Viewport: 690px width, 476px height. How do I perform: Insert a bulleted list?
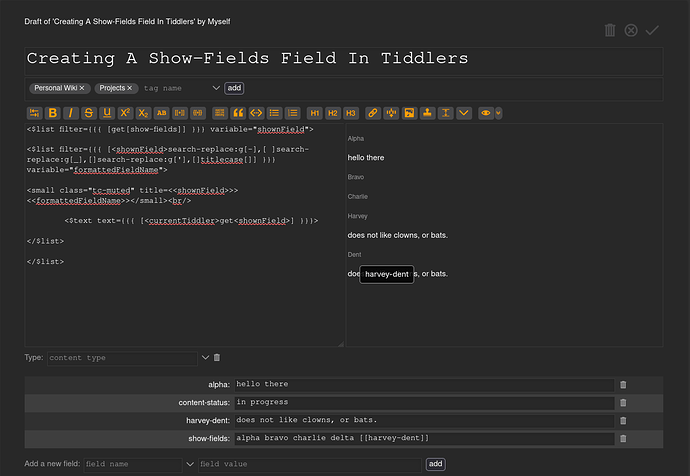click(274, 113)
